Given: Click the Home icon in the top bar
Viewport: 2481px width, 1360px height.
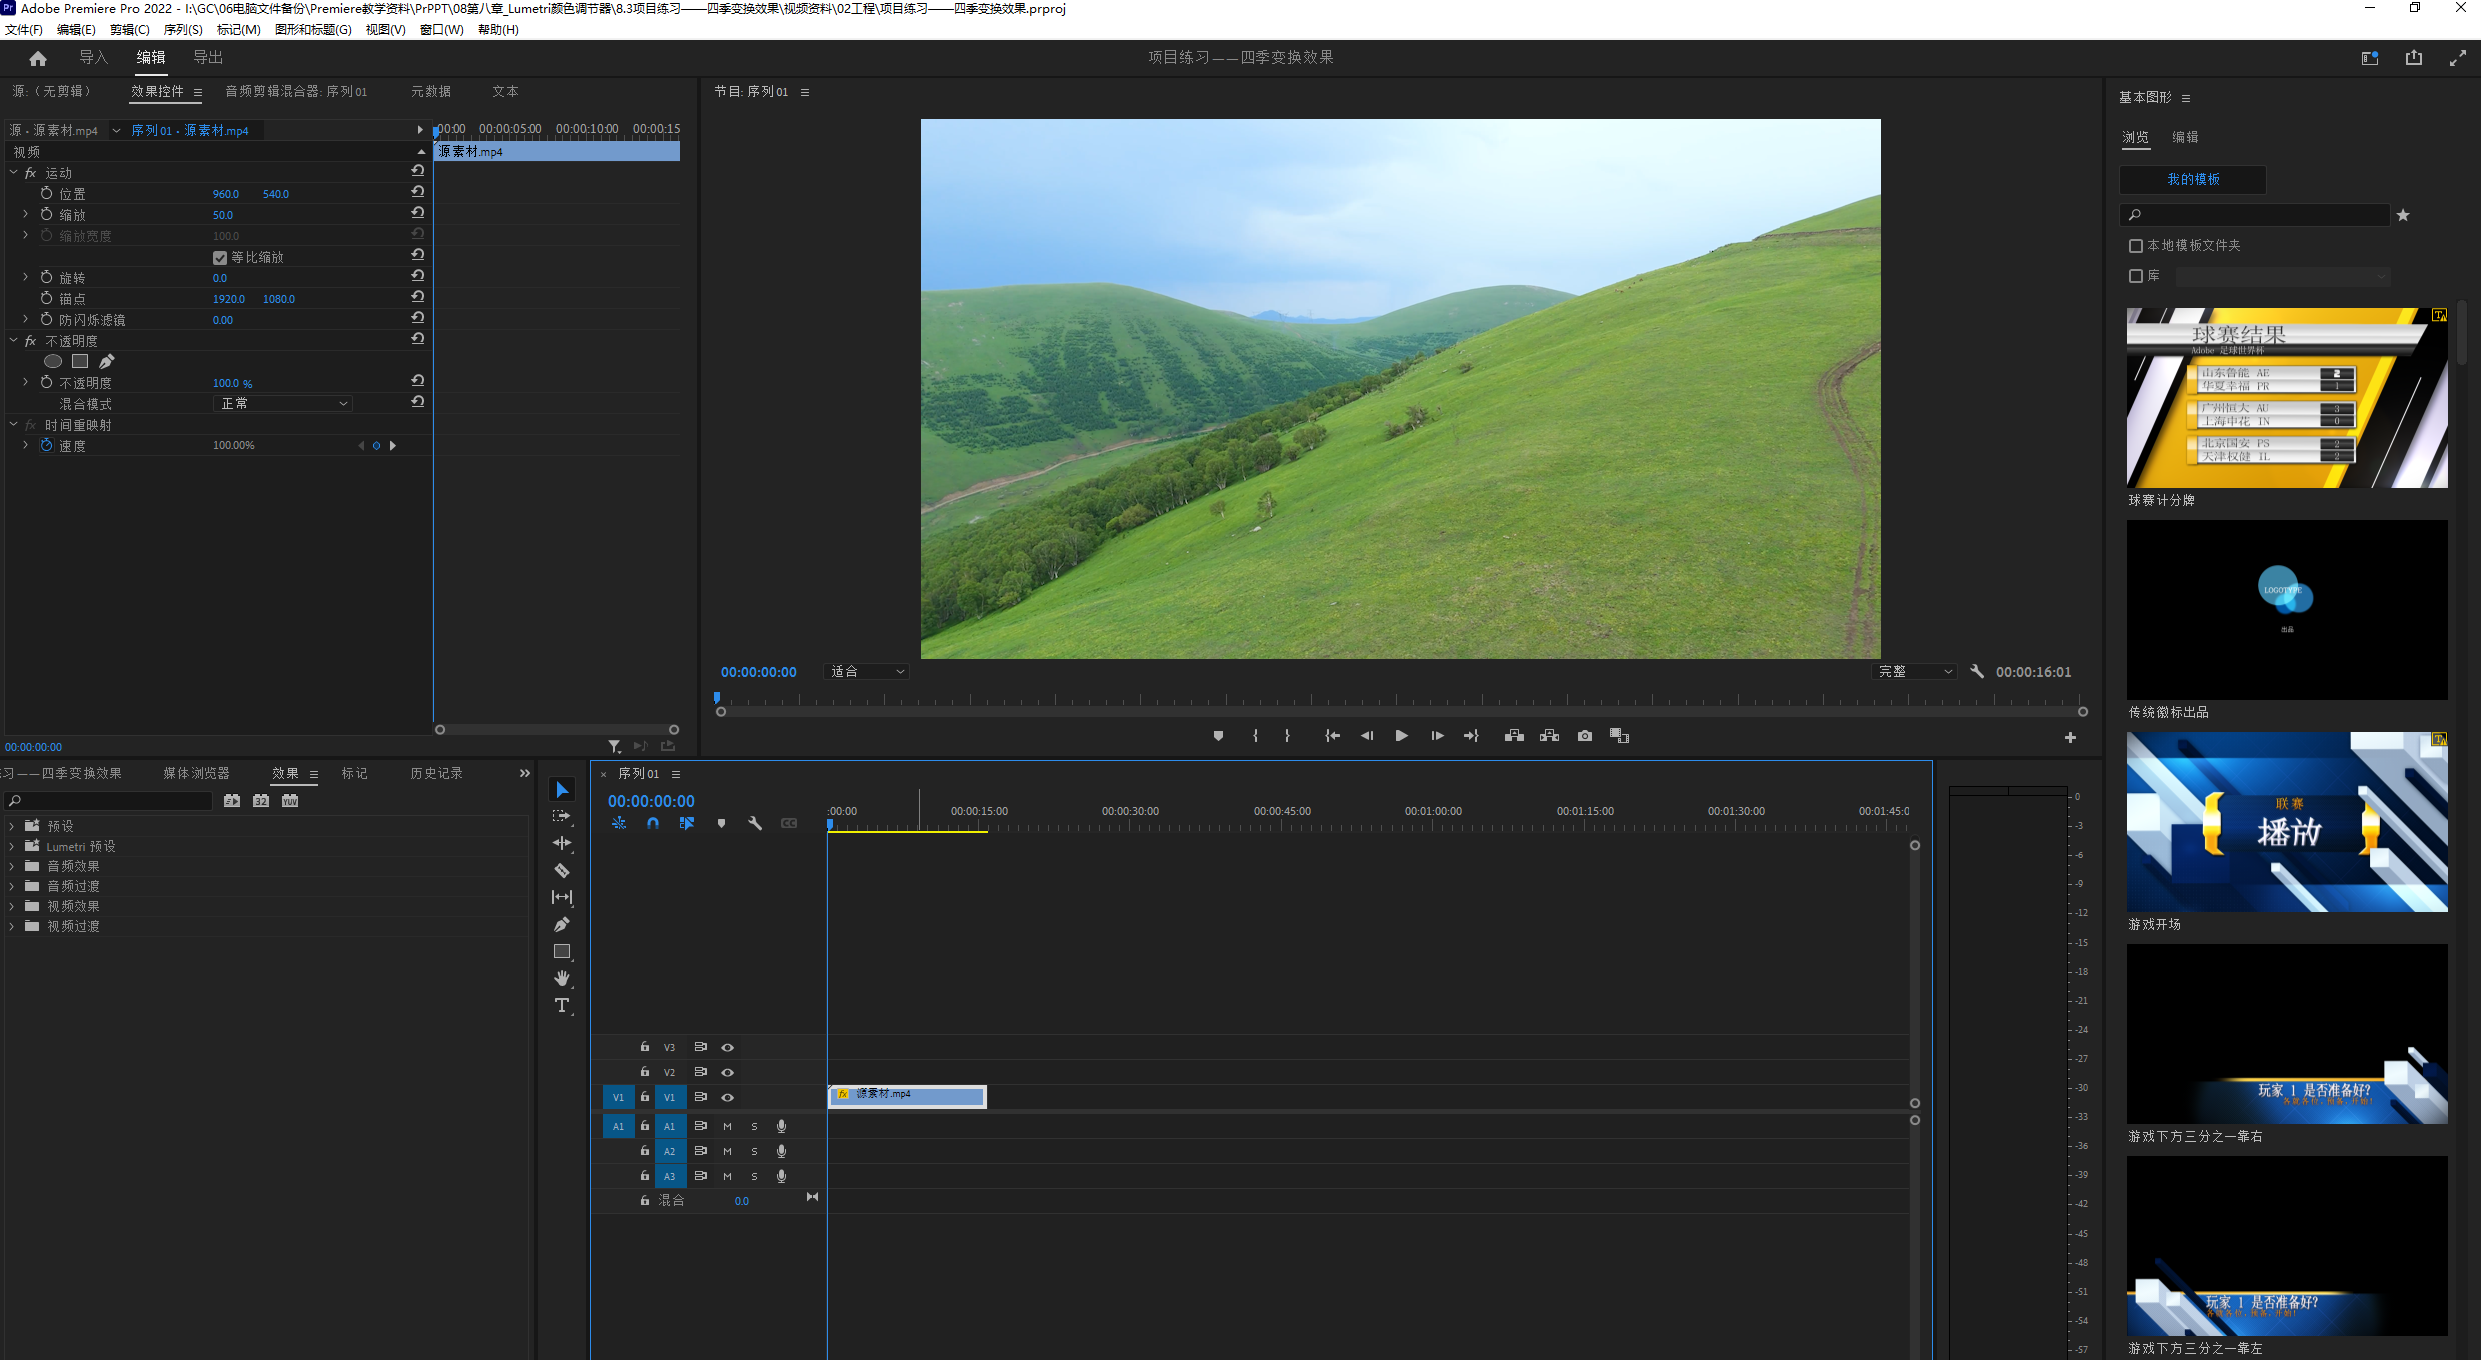Looking at the screenshot, I should point(38,58).
